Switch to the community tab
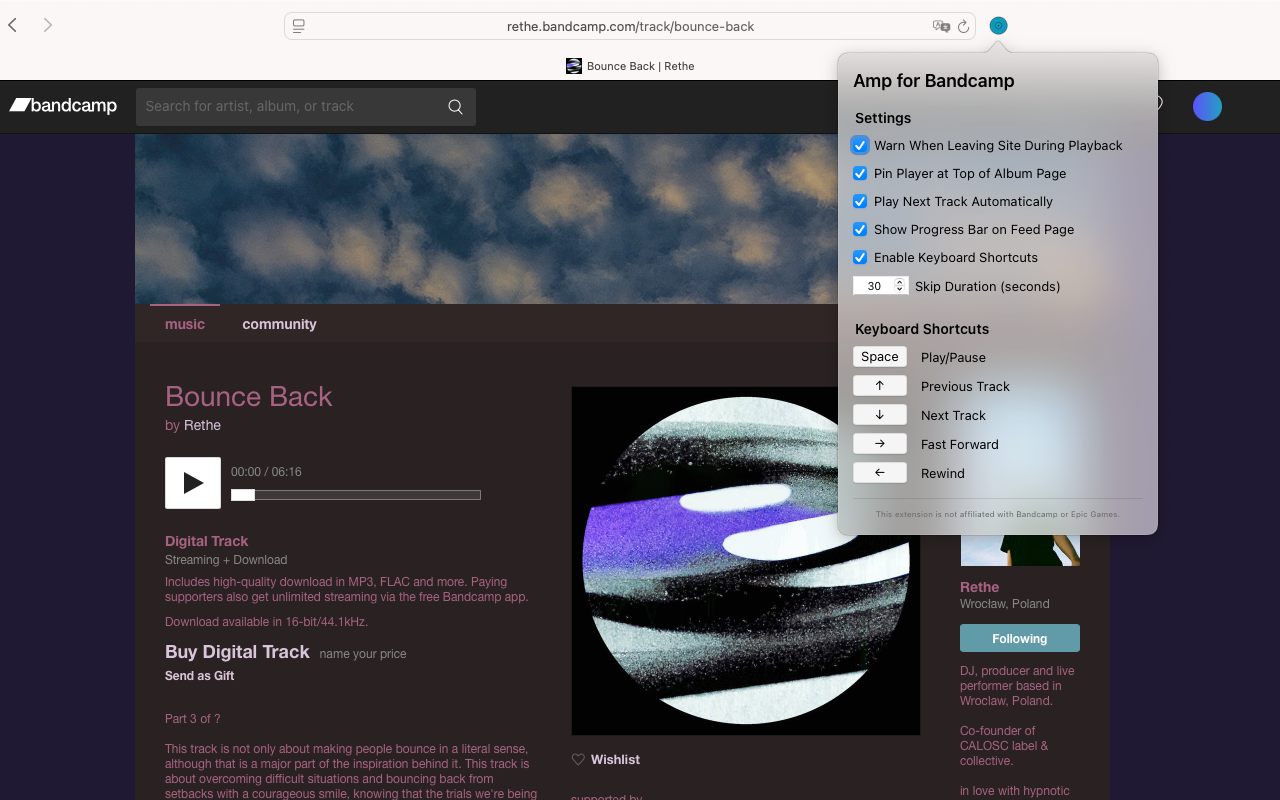1280x800 pixels. coord(279,324)
